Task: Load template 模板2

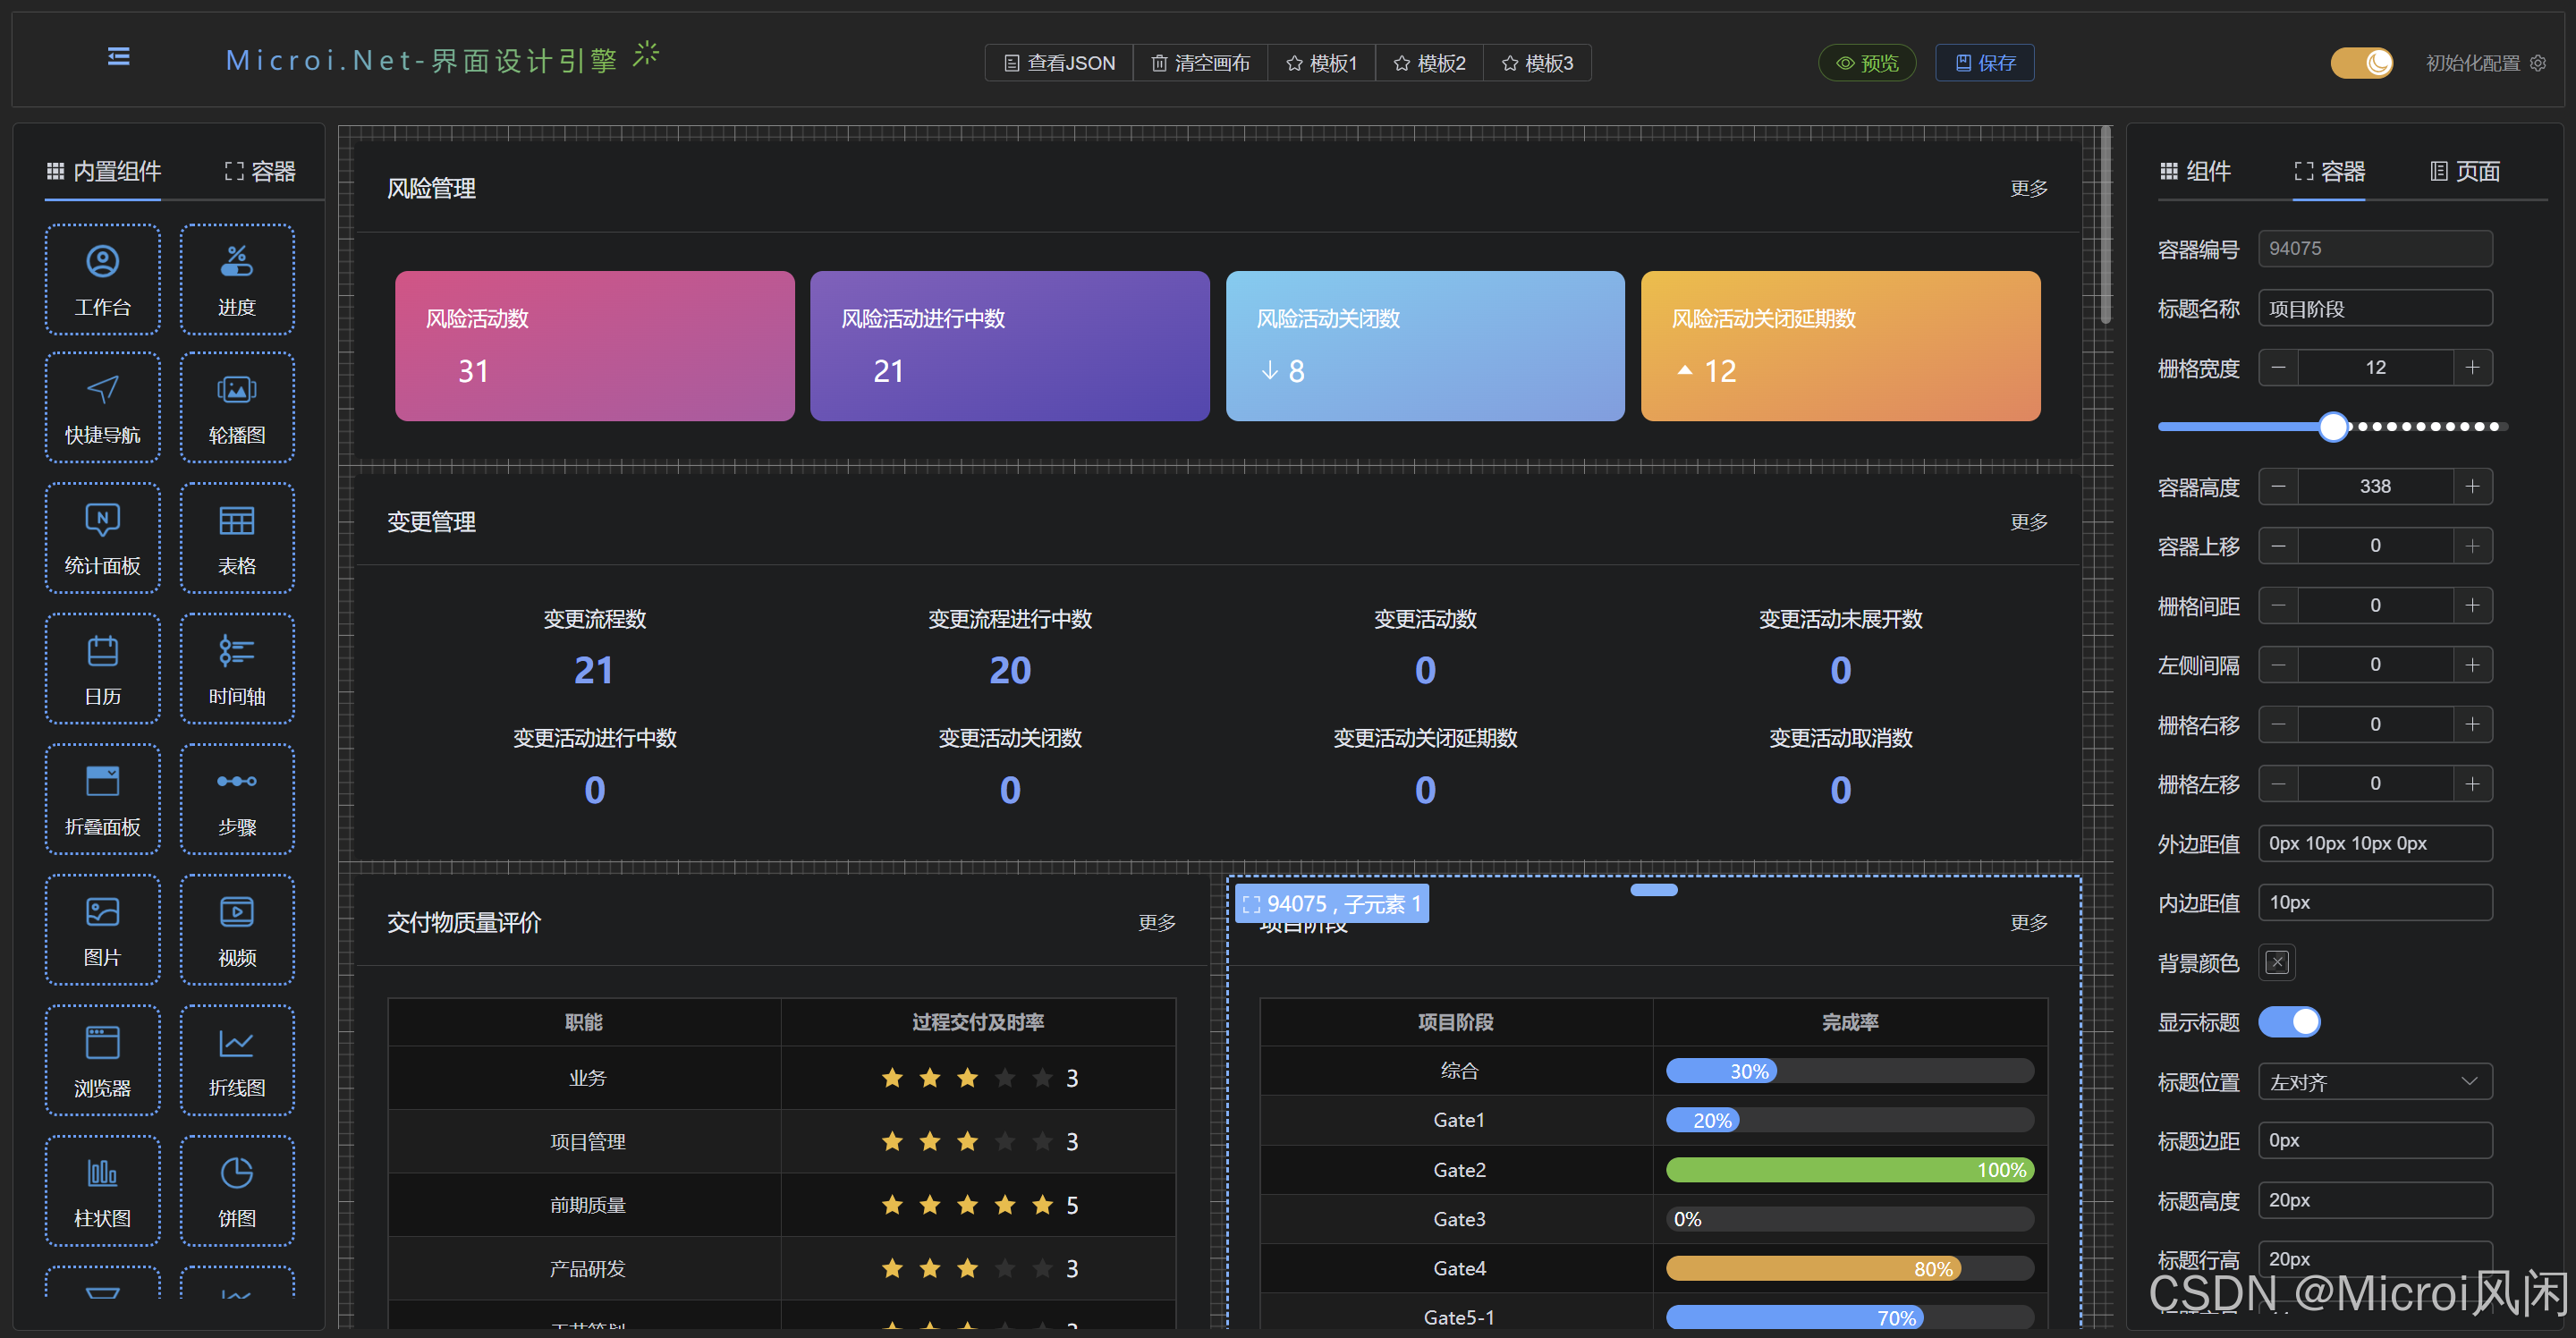Action: 1429,63
